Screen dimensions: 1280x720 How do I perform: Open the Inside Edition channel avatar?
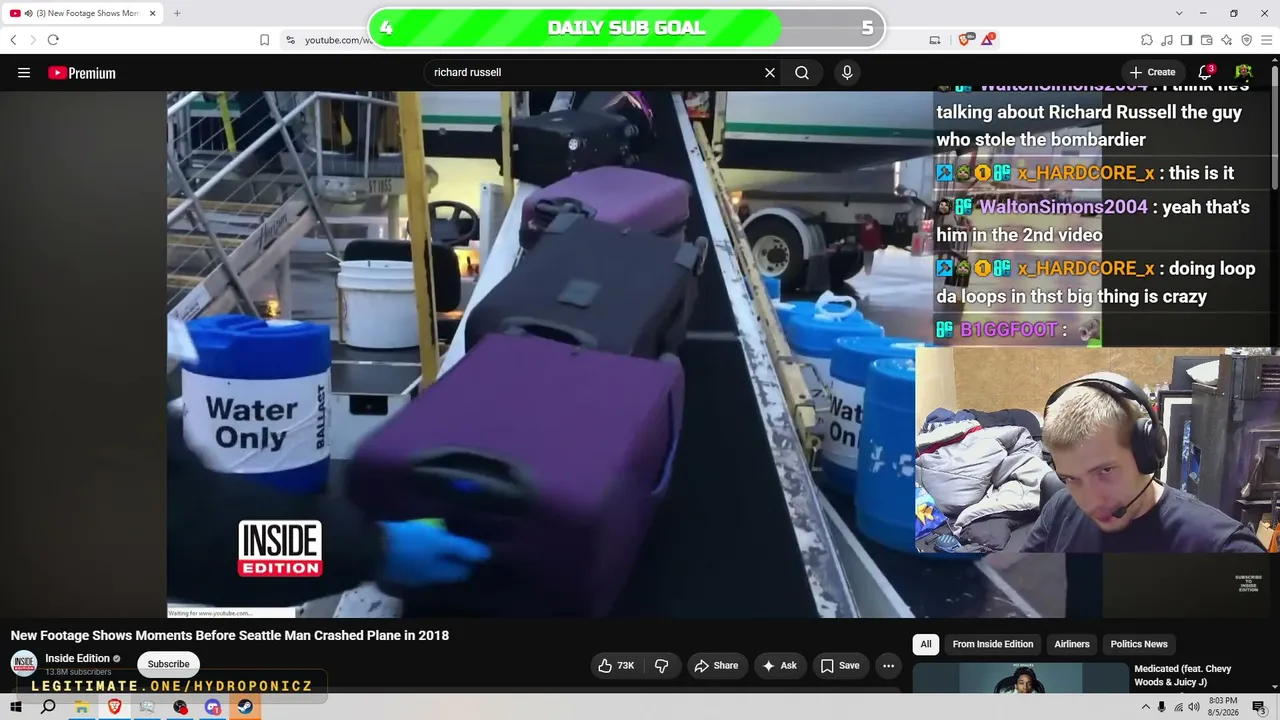pos(24,664)
